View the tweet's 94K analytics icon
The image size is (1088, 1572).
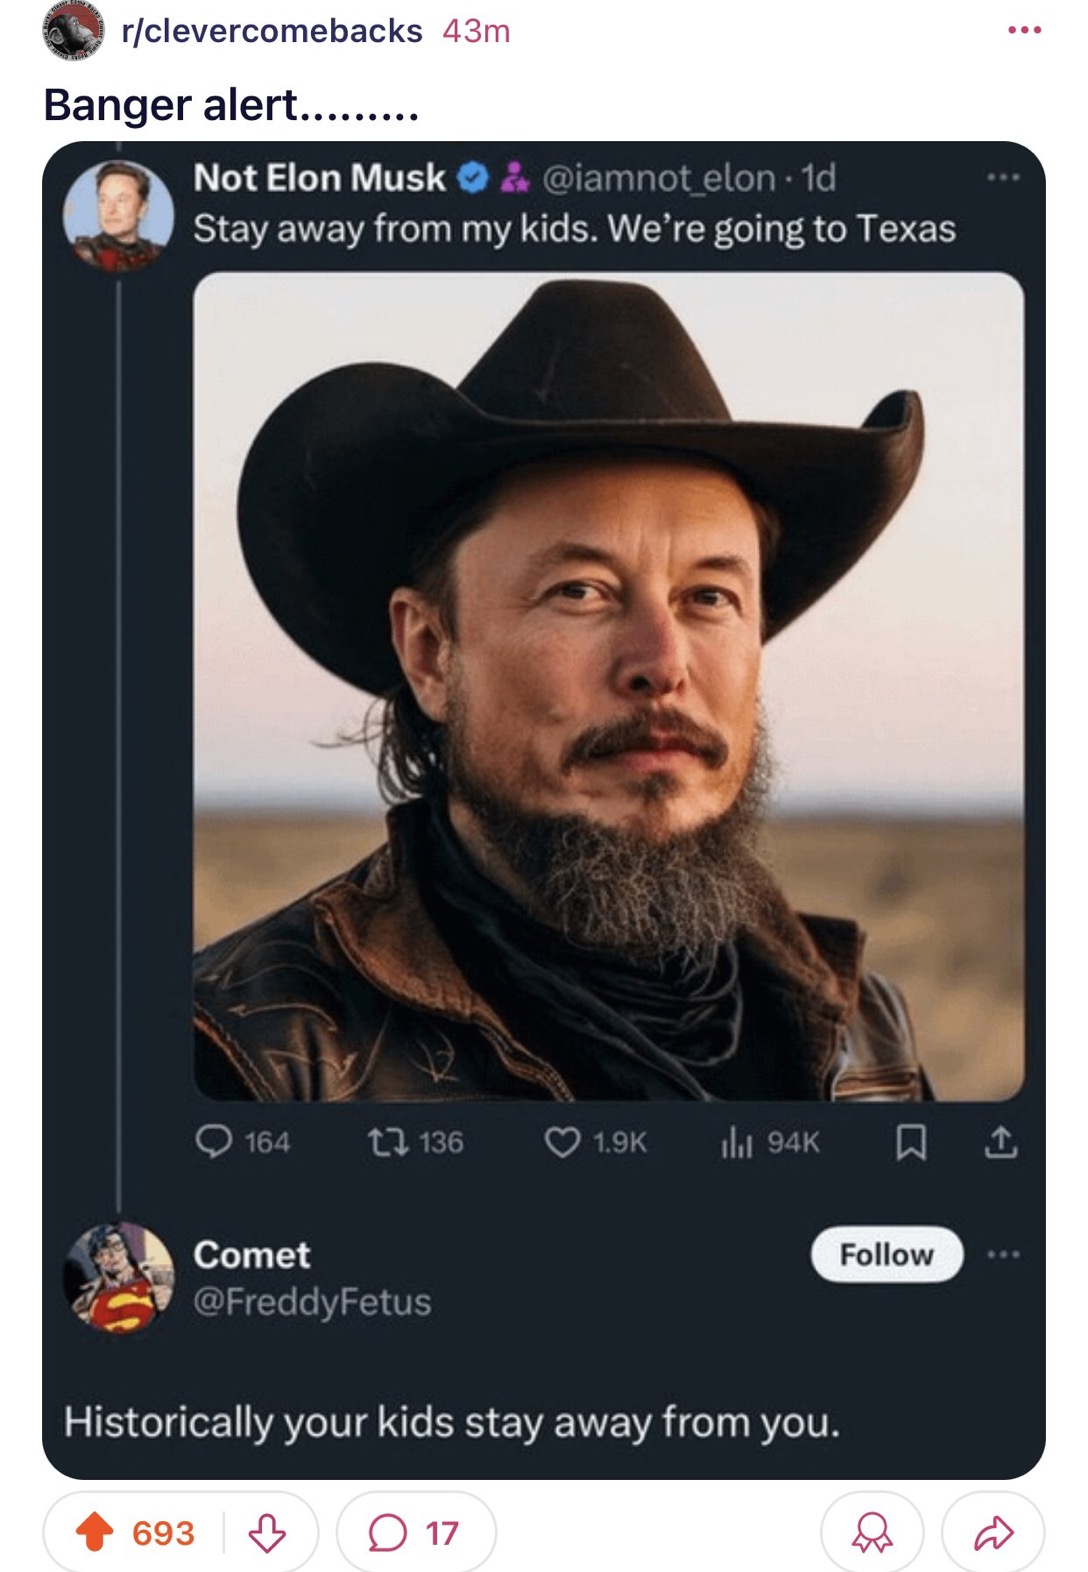pyautogui.click(x=736, y=1141)
